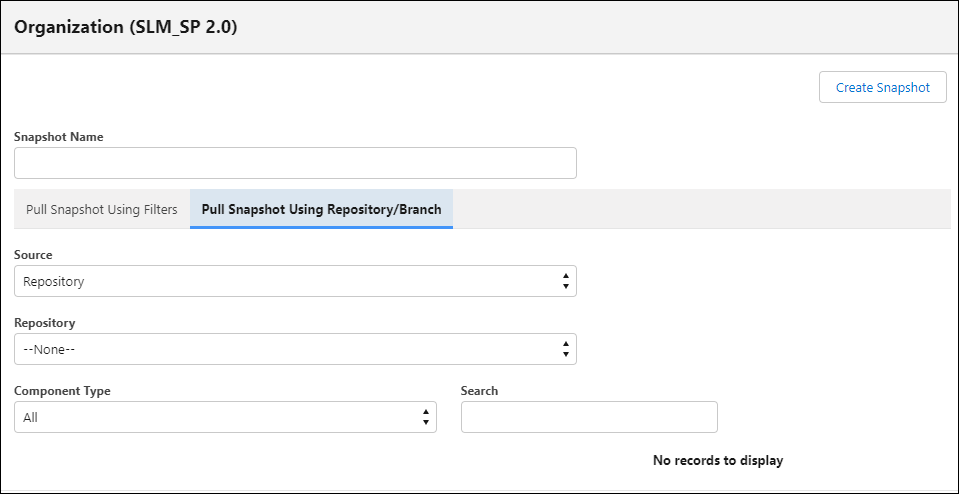Click the Create Snapshot button
Image resolution: width=959 pixels, height=494 pixels.
click(883, 87)
